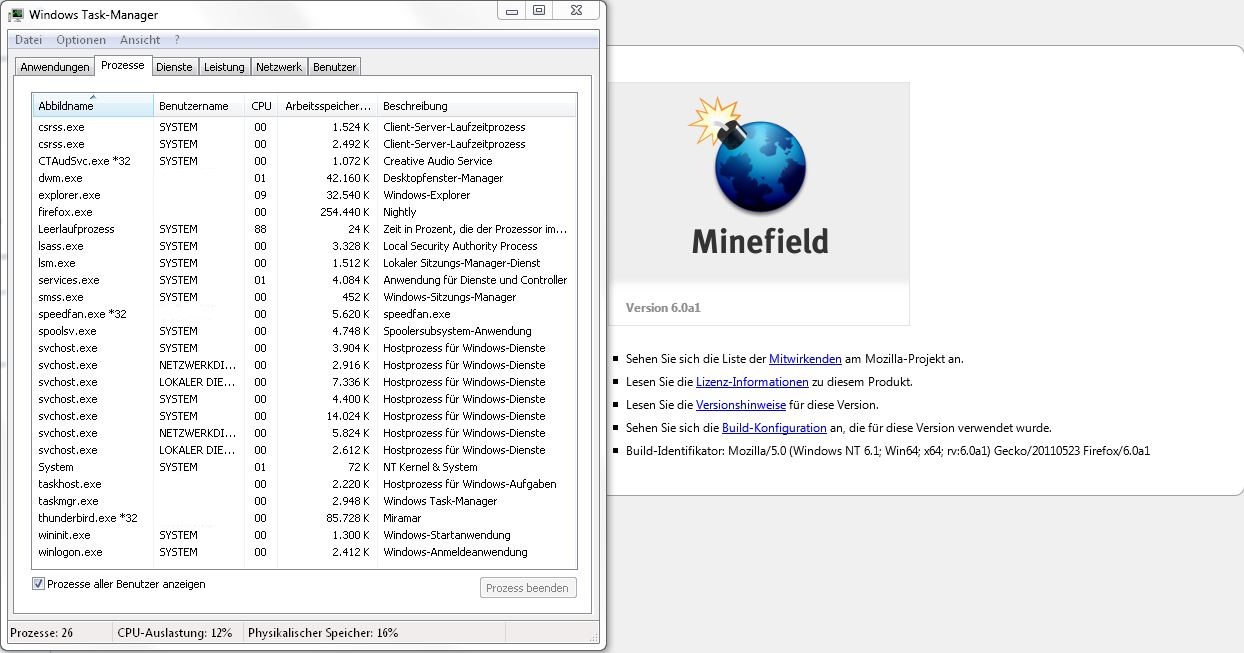Viewport: 1244px width, 653px height.
Task: Select the Leerlaufprozess row
Action: point(304,229)
